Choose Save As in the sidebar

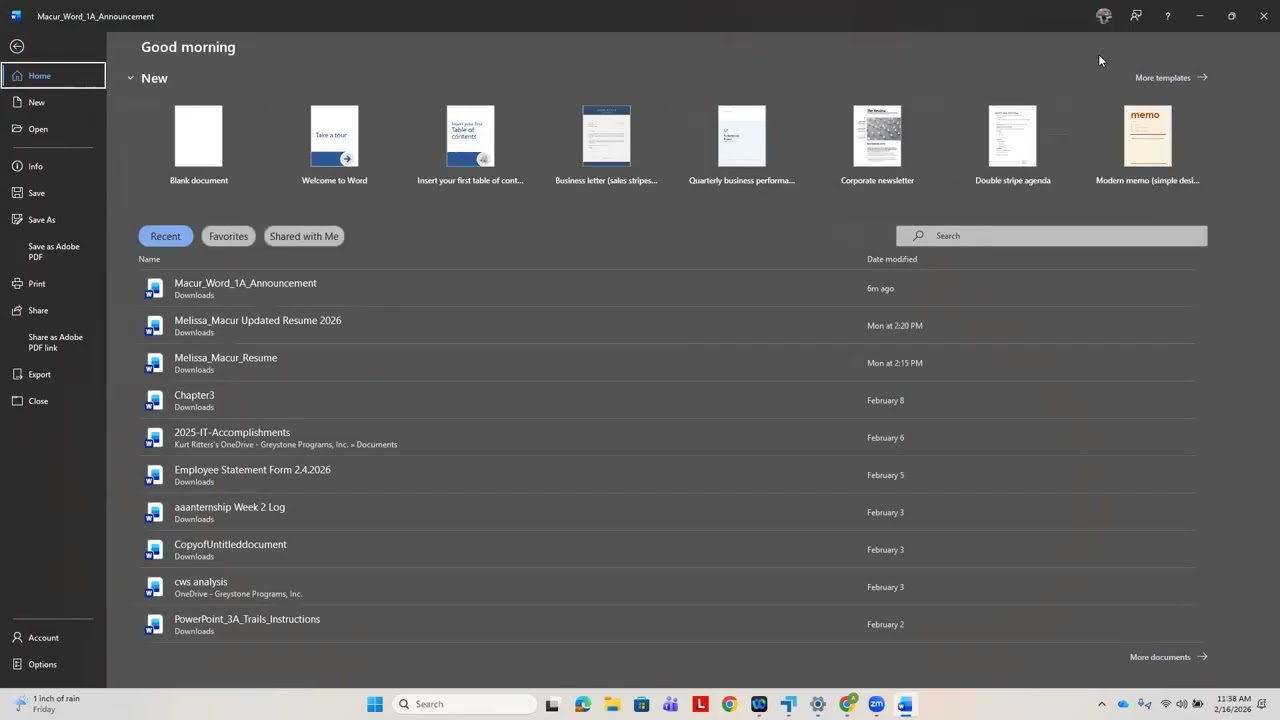click(54, 220)
